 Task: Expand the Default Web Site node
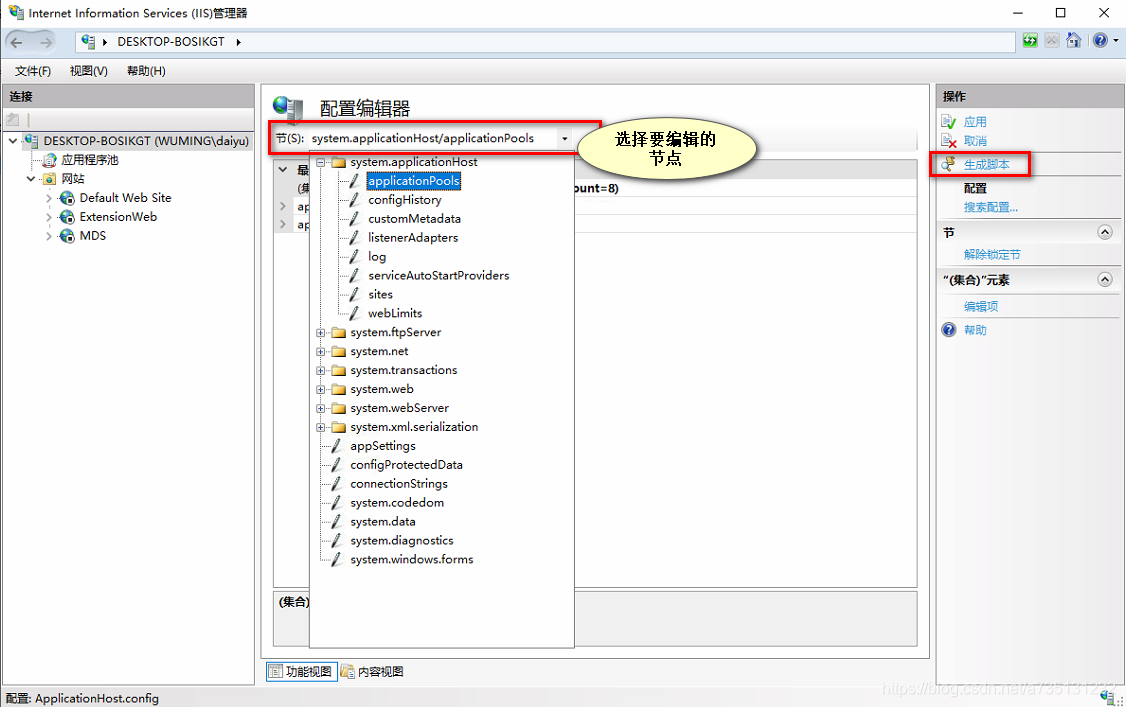(x=49, y=198)
